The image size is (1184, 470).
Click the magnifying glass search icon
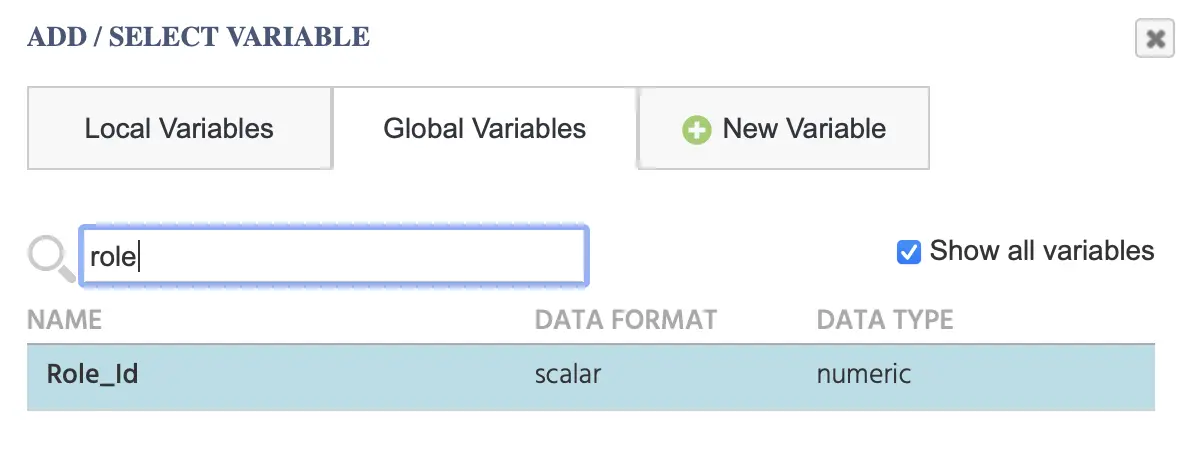coord(51,258)
